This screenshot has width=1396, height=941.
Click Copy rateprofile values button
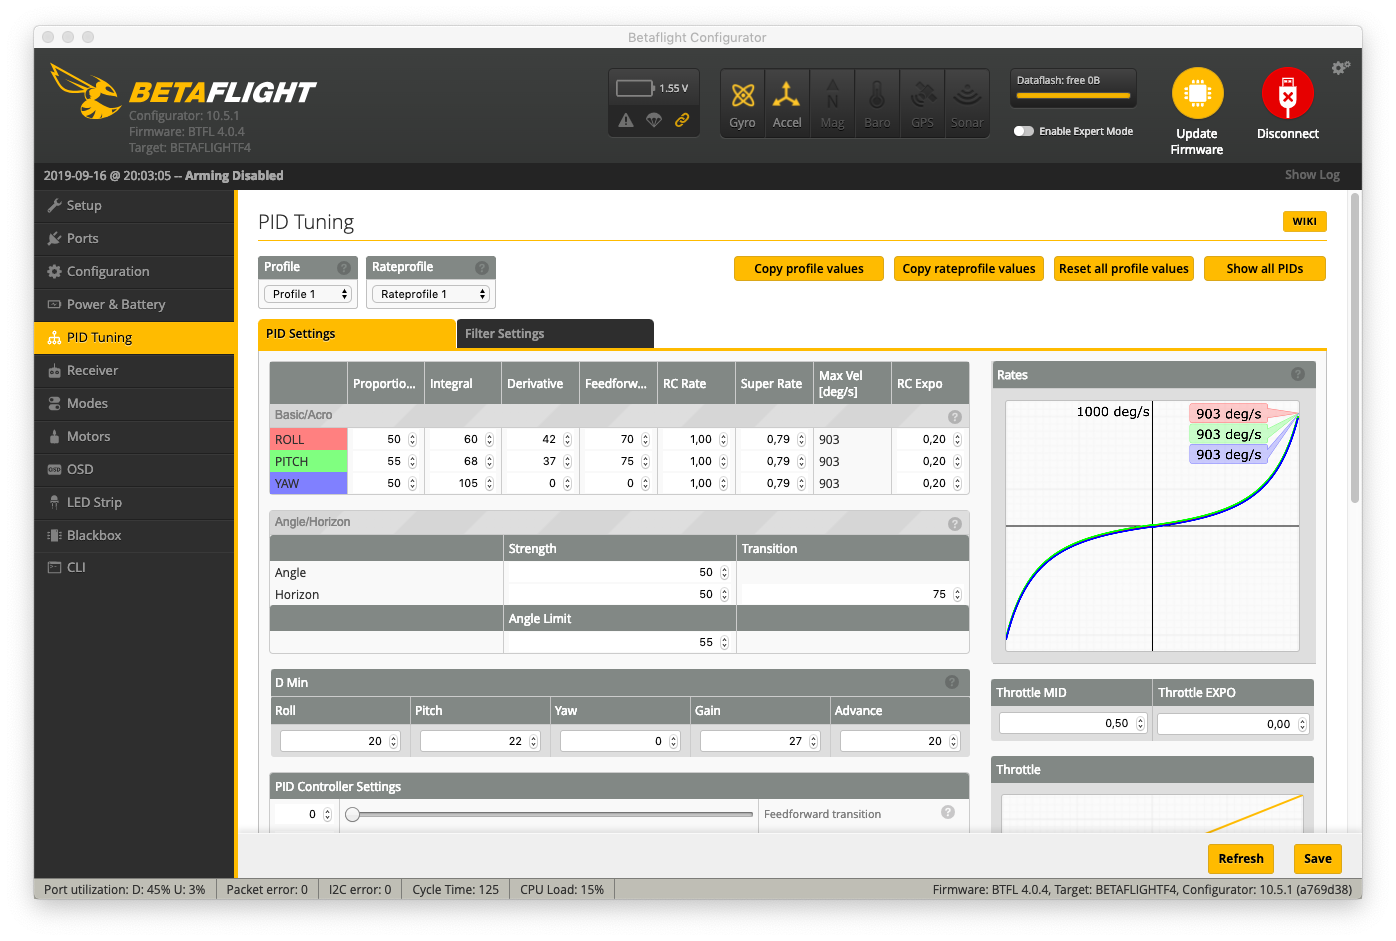969,269
